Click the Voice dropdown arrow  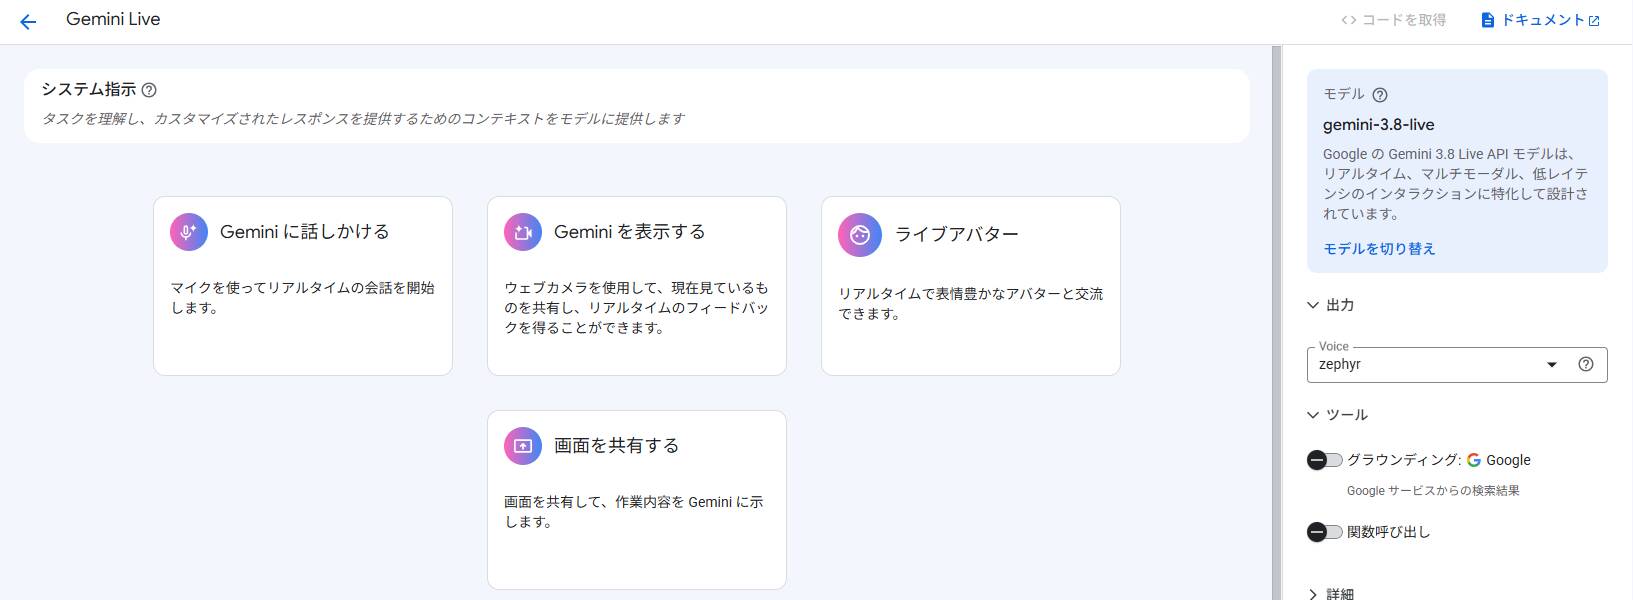tap(1552, 365)
